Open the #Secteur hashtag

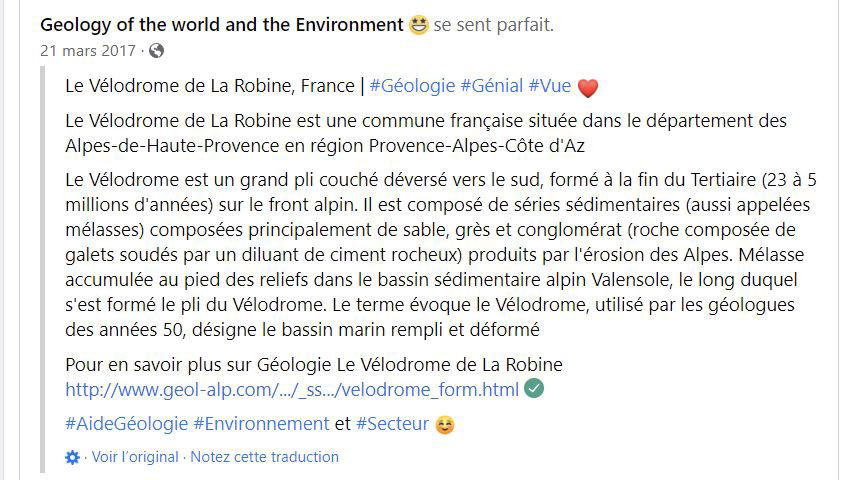392,424
